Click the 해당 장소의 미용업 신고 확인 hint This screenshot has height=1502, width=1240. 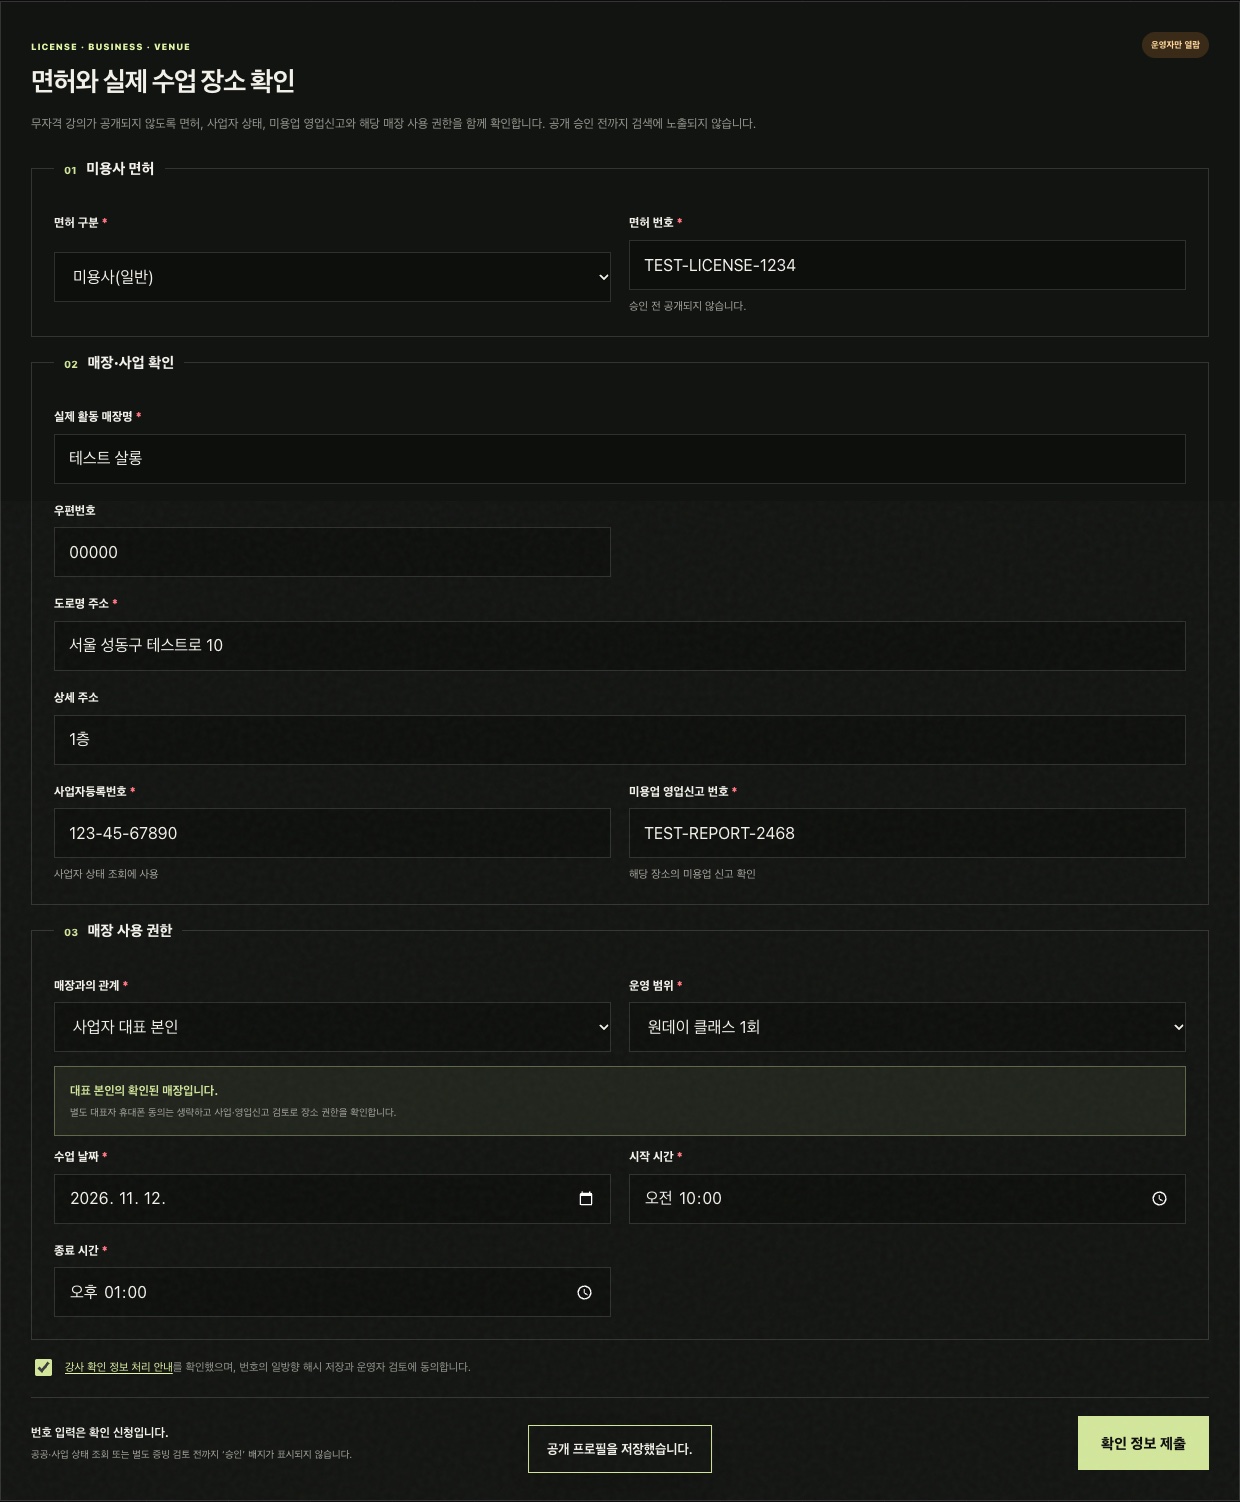[x=692, y=874]
